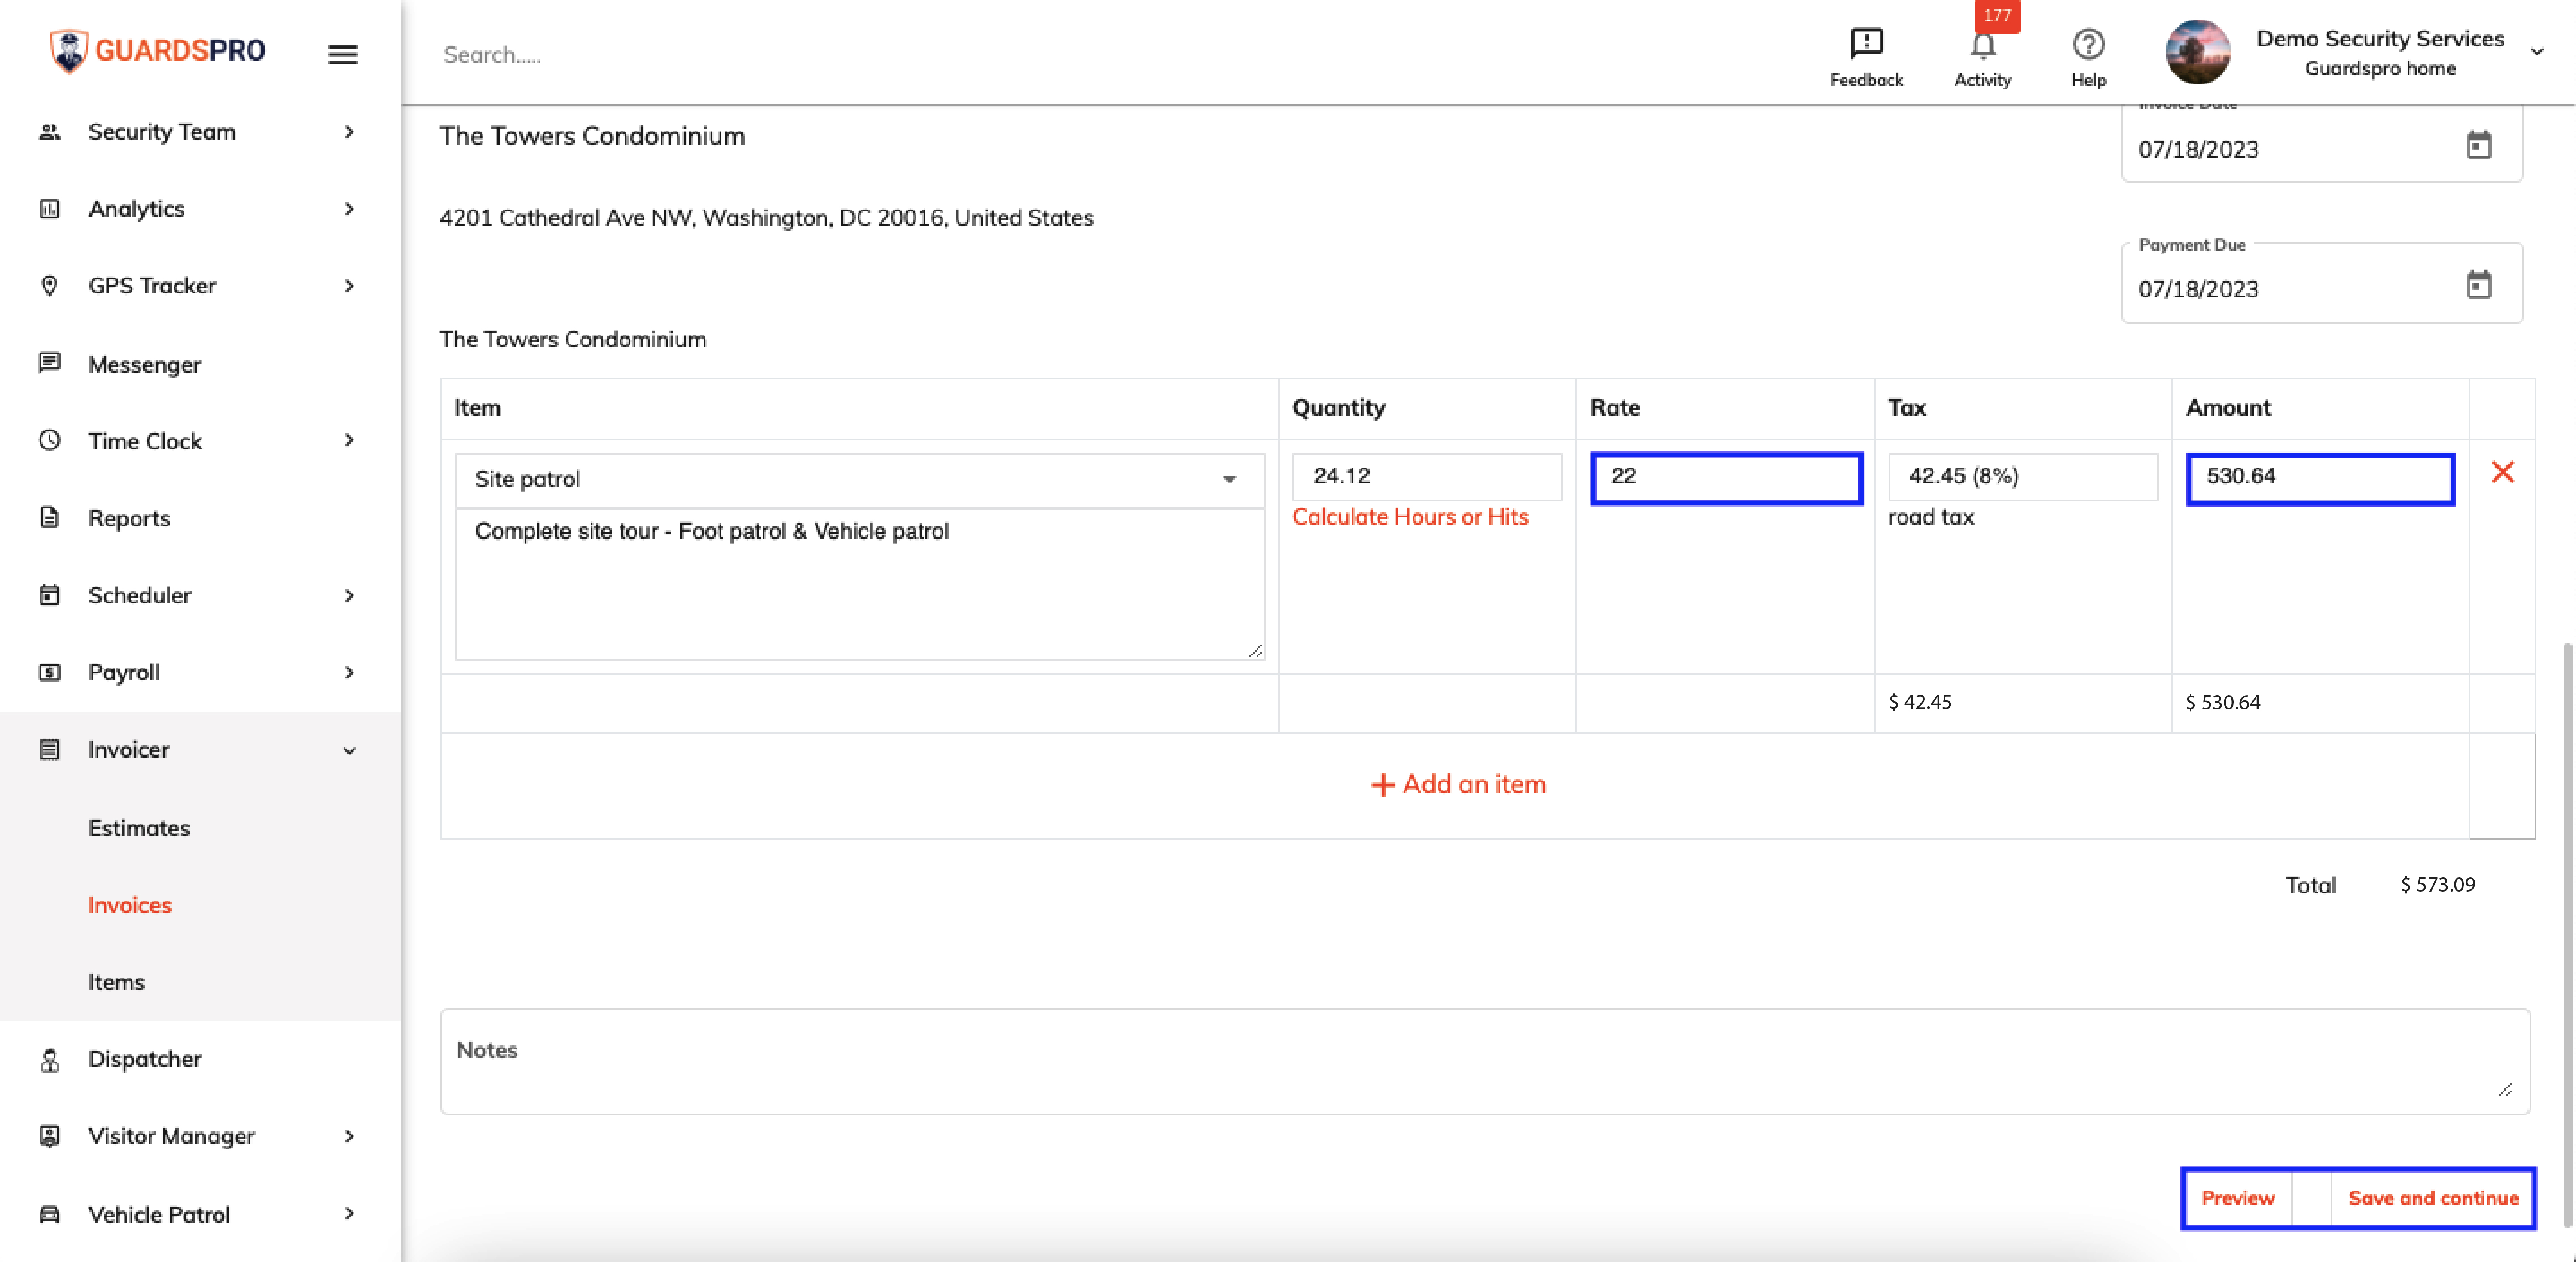Click the Visitor Manager badge icon
This screenshot has height=1262, width=2576.
(x=49, y=1136)
